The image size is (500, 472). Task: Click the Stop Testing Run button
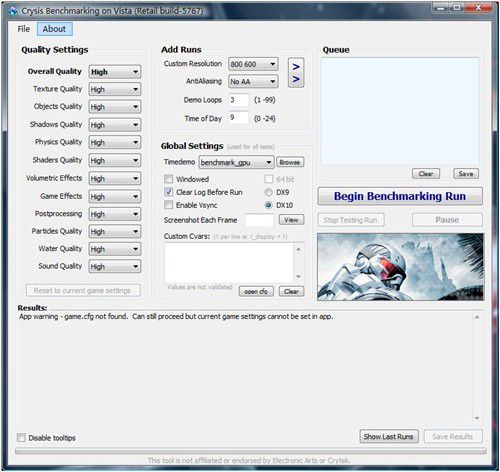(x=351, y=220)
